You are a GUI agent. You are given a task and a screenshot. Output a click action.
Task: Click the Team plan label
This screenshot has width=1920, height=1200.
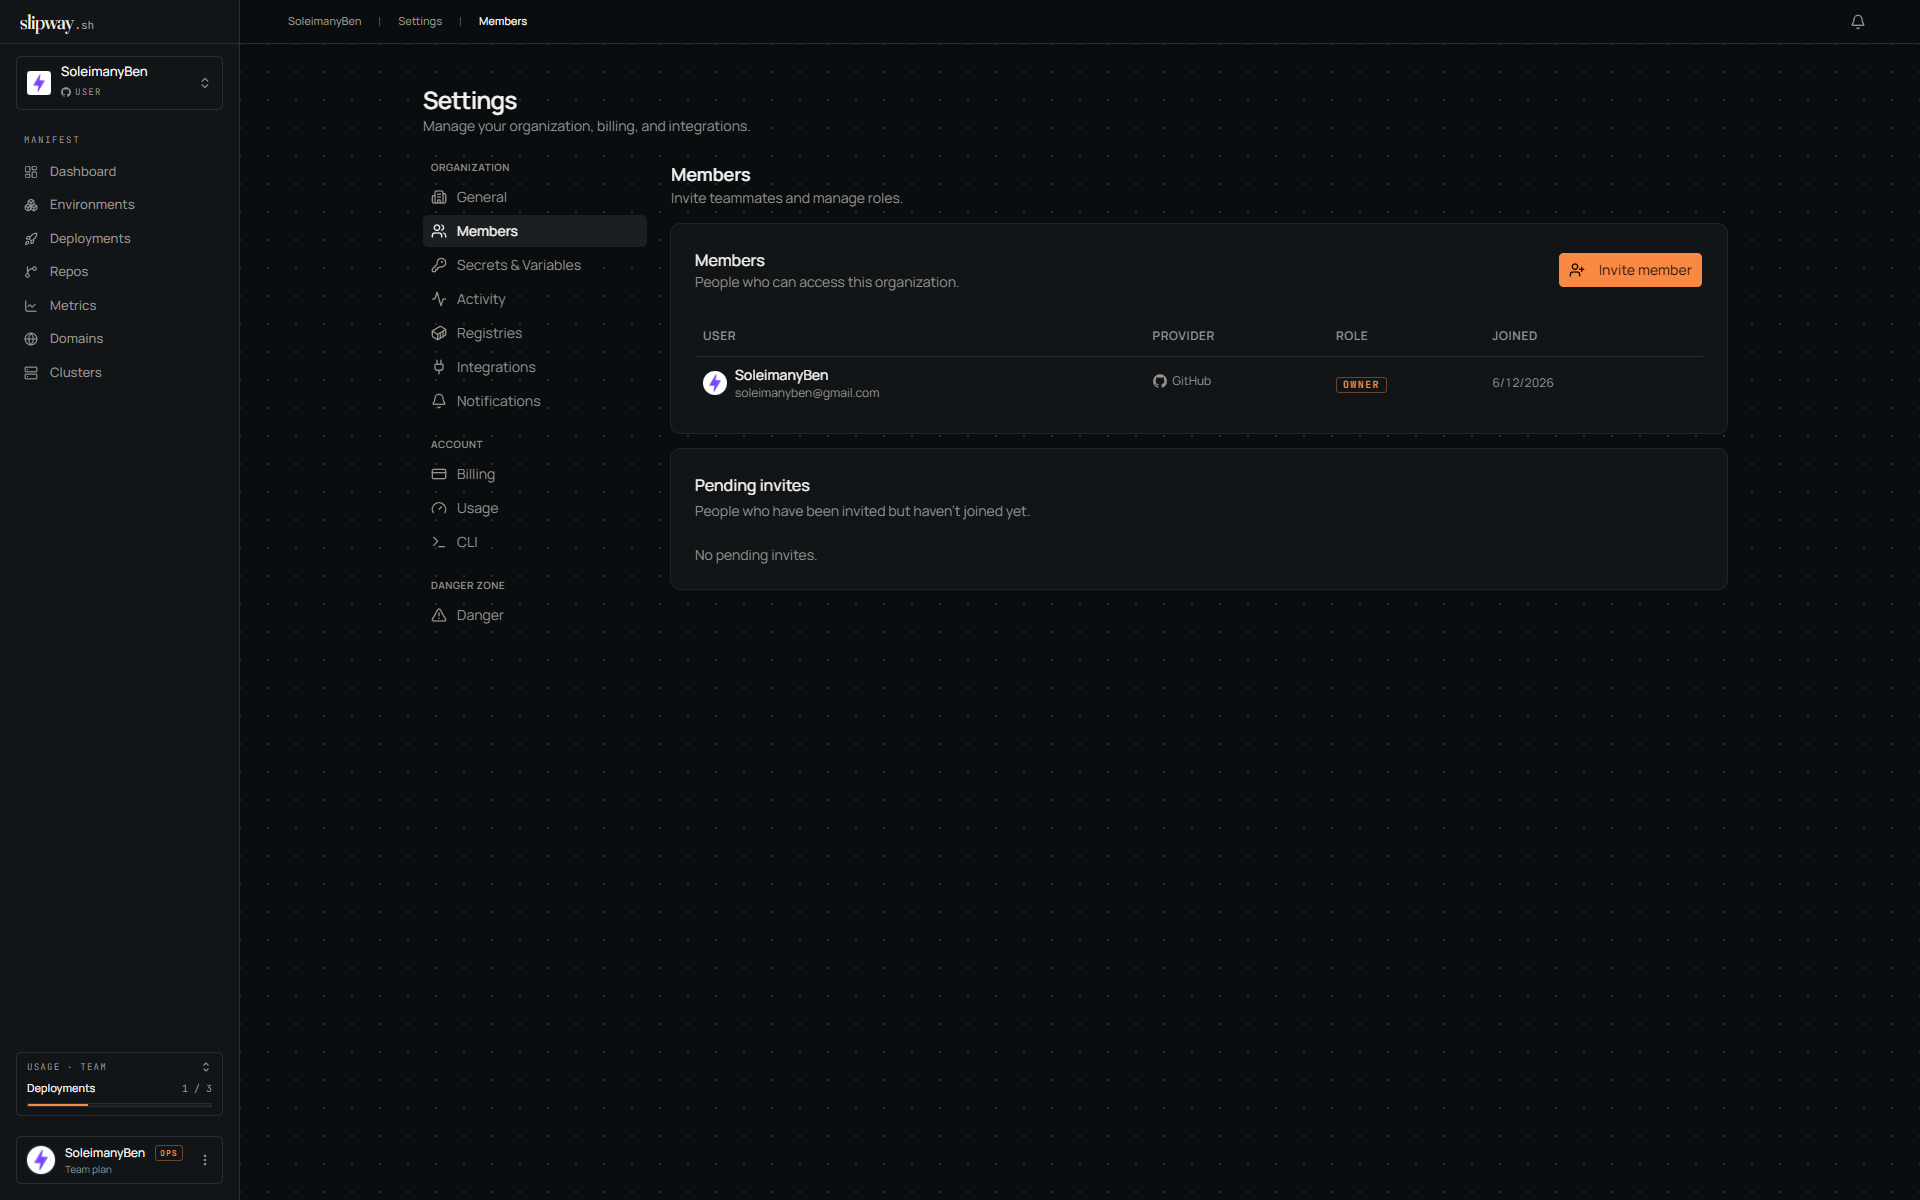point(88,1170)
